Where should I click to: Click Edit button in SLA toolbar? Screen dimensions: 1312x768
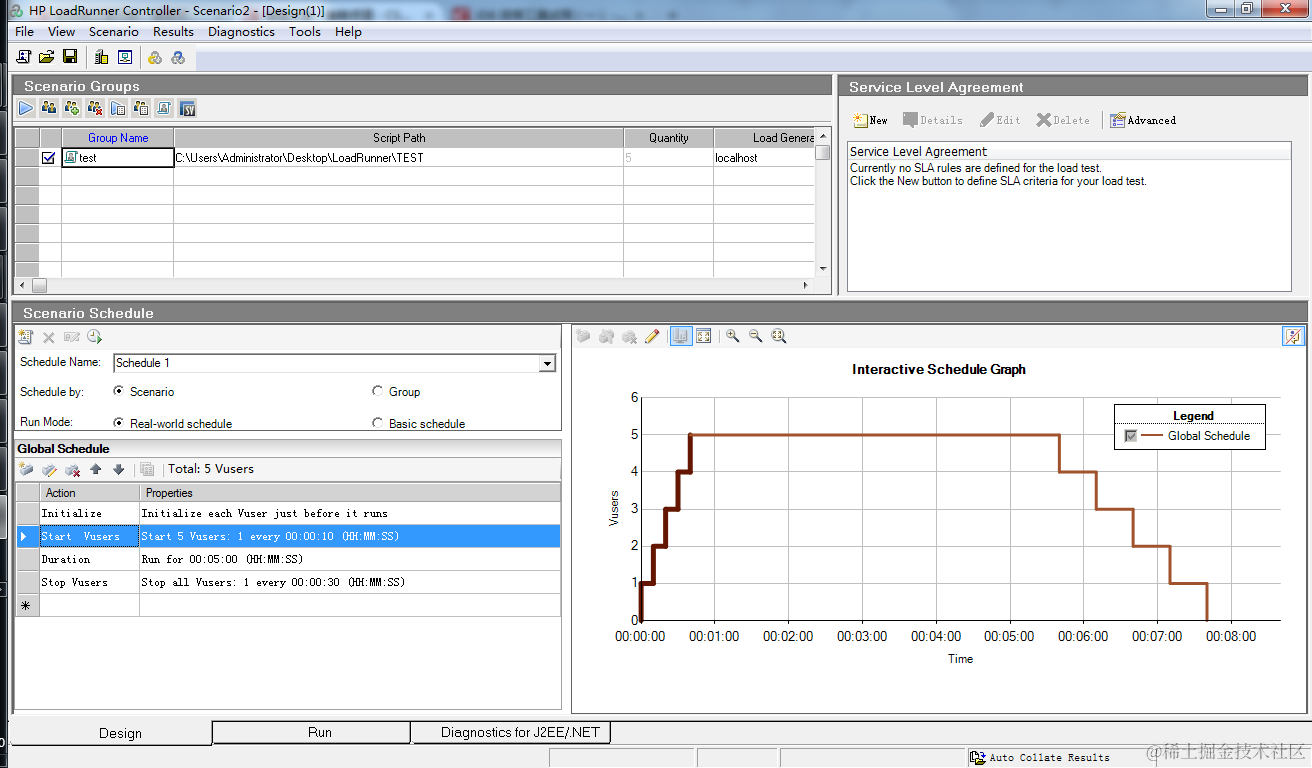pos(1000,120)
